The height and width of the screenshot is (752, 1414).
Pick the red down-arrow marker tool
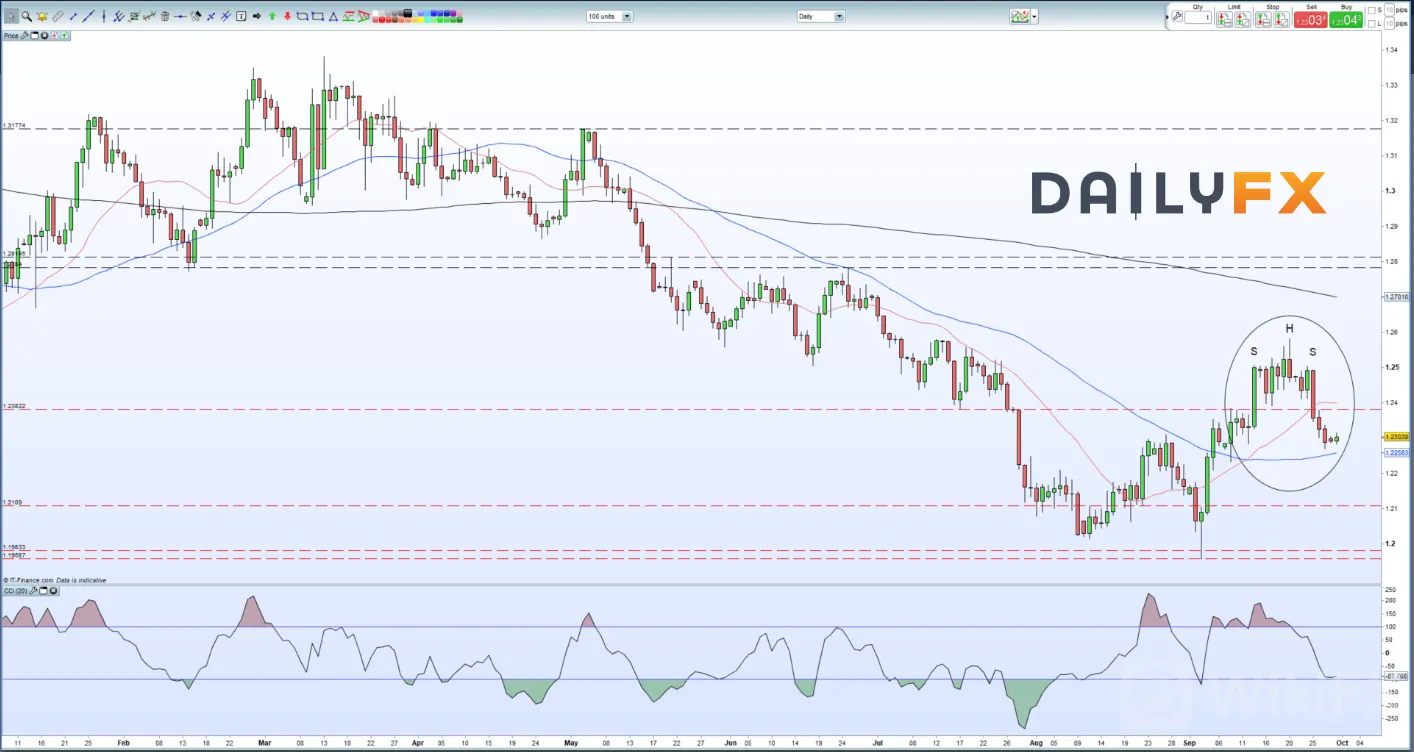coord(287,16)
